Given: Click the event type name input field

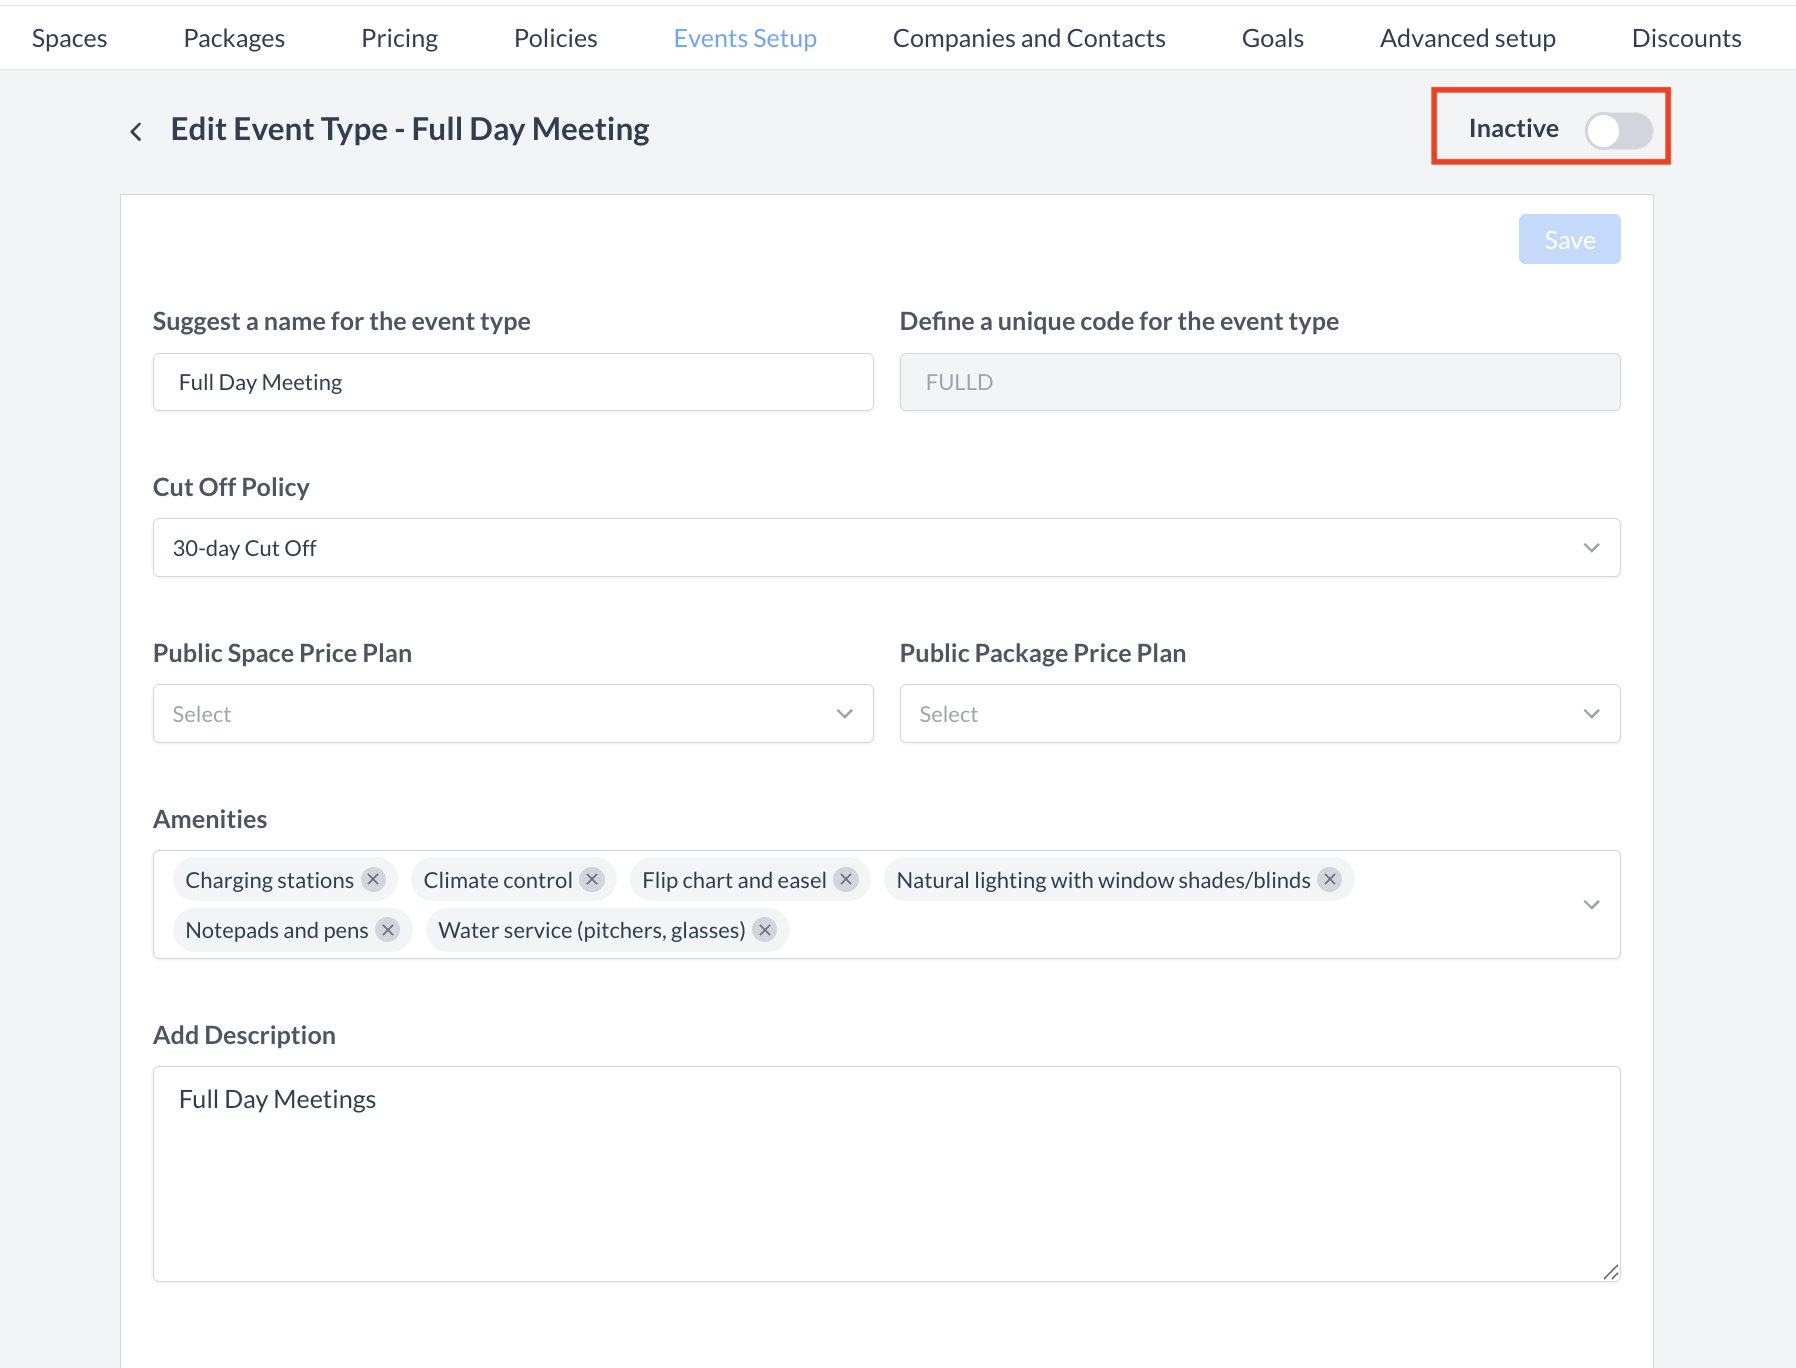Looking at the screenshot, I should (x=513, y=382).
